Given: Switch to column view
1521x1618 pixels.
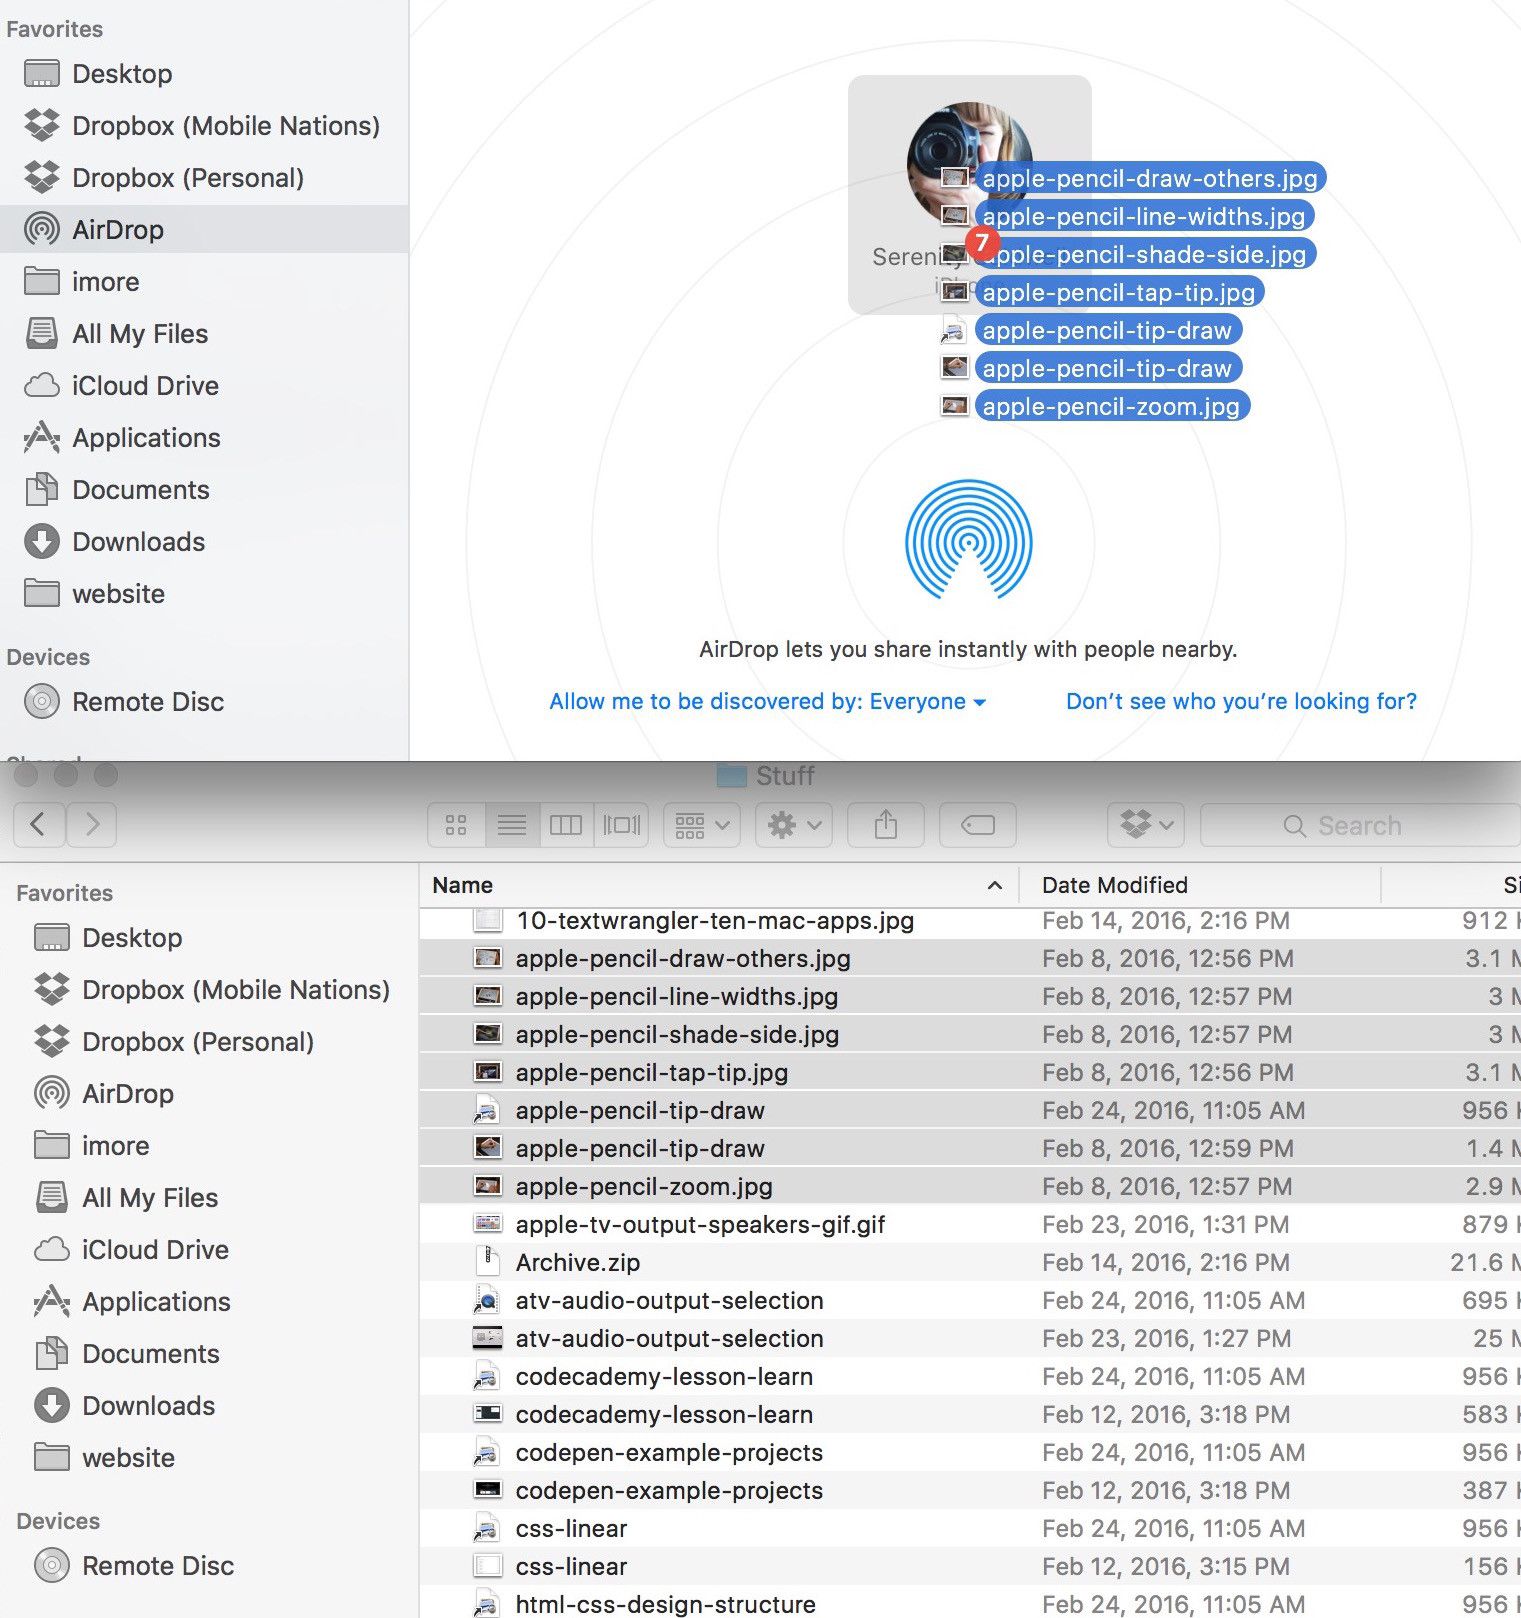Looking at the screenshot, I should tap(566, 825).
